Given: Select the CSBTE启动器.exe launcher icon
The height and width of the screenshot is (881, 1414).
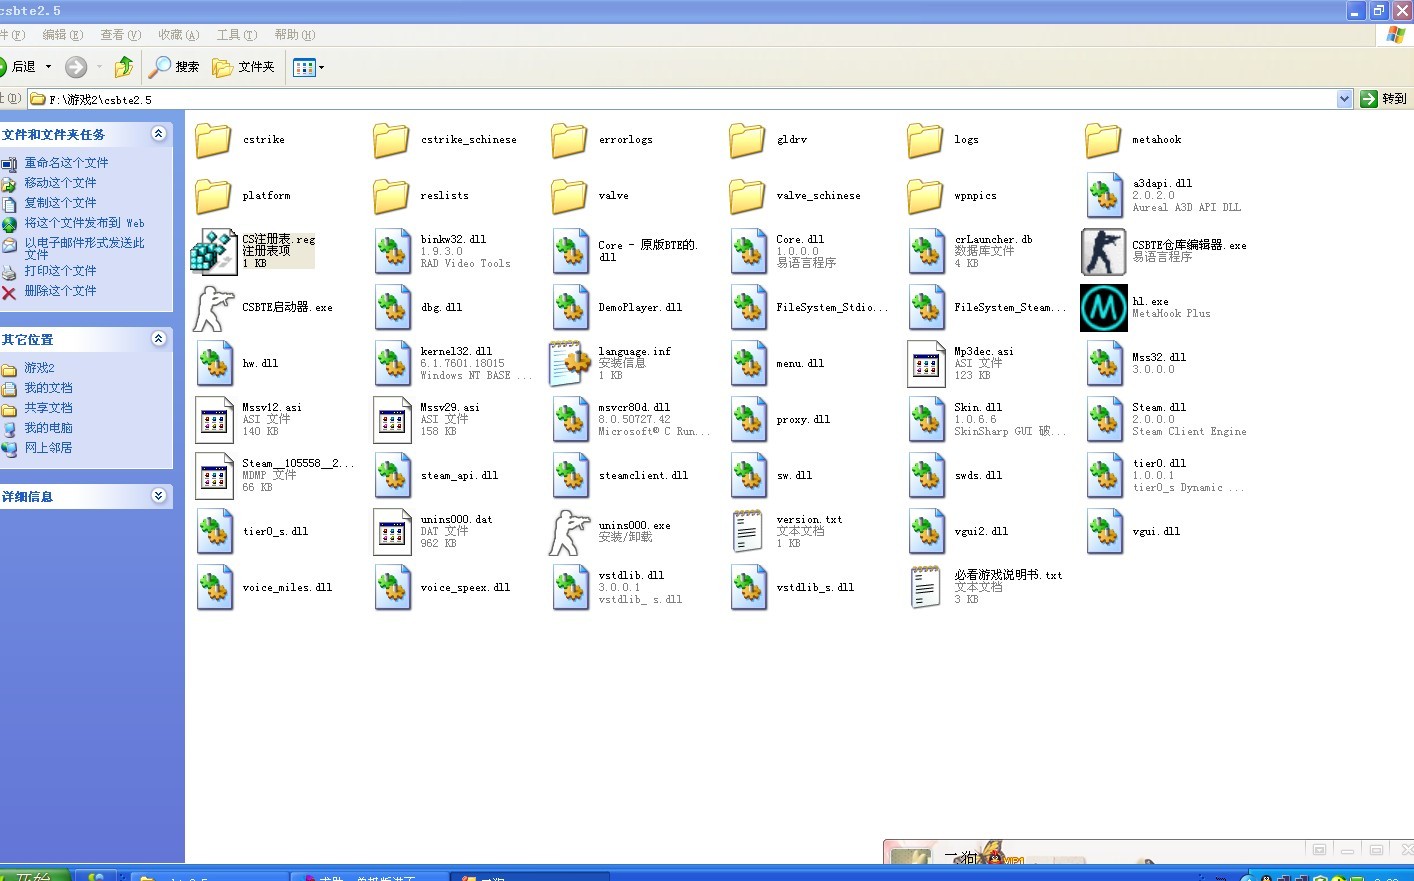Looking at the screenshot, I should [213, 308].
